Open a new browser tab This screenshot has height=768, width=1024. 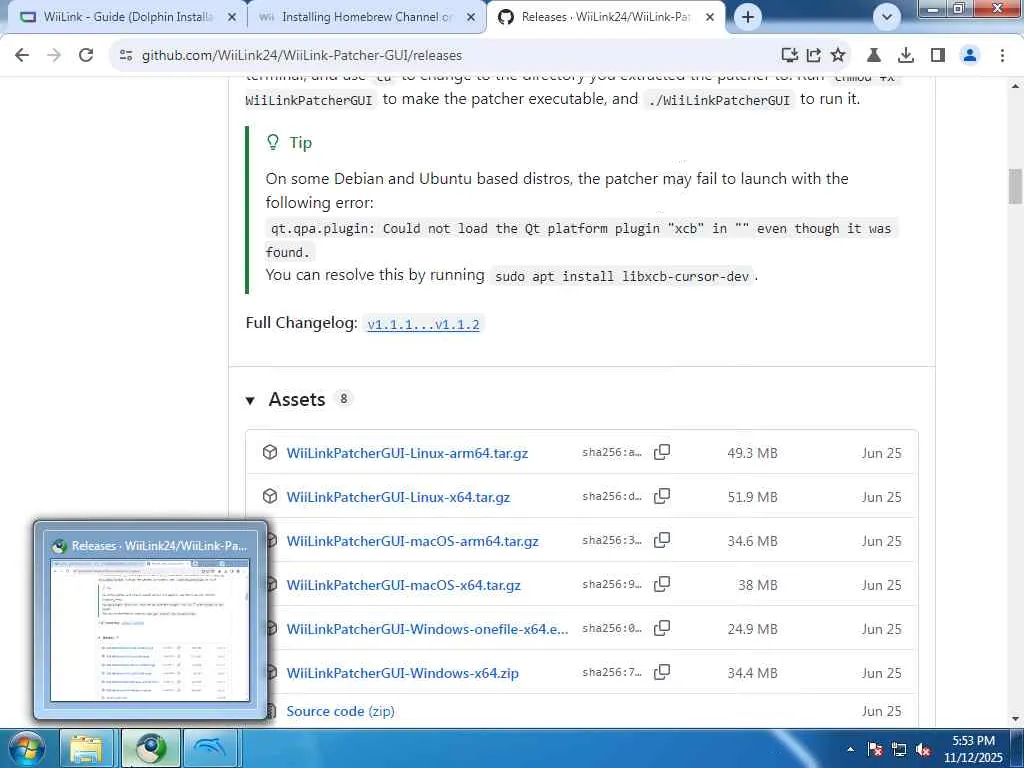pos(748,17)
